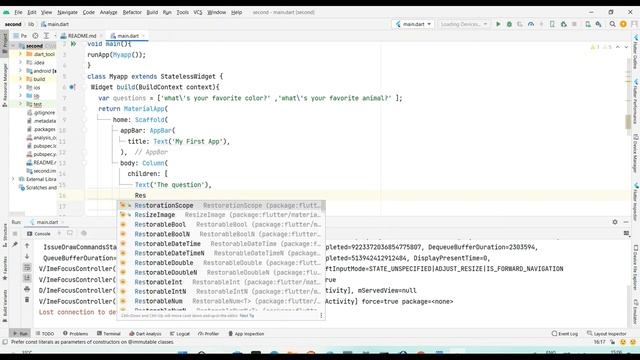
Task: Open the Navigate menu
Action: point(67,12)
